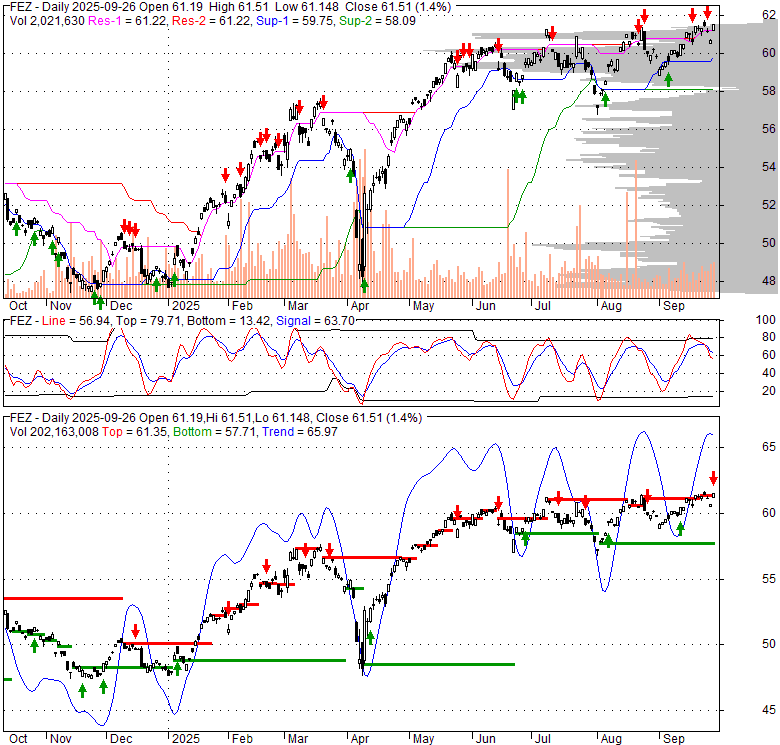Click the Sep label on top chart axis

point(674,306)
